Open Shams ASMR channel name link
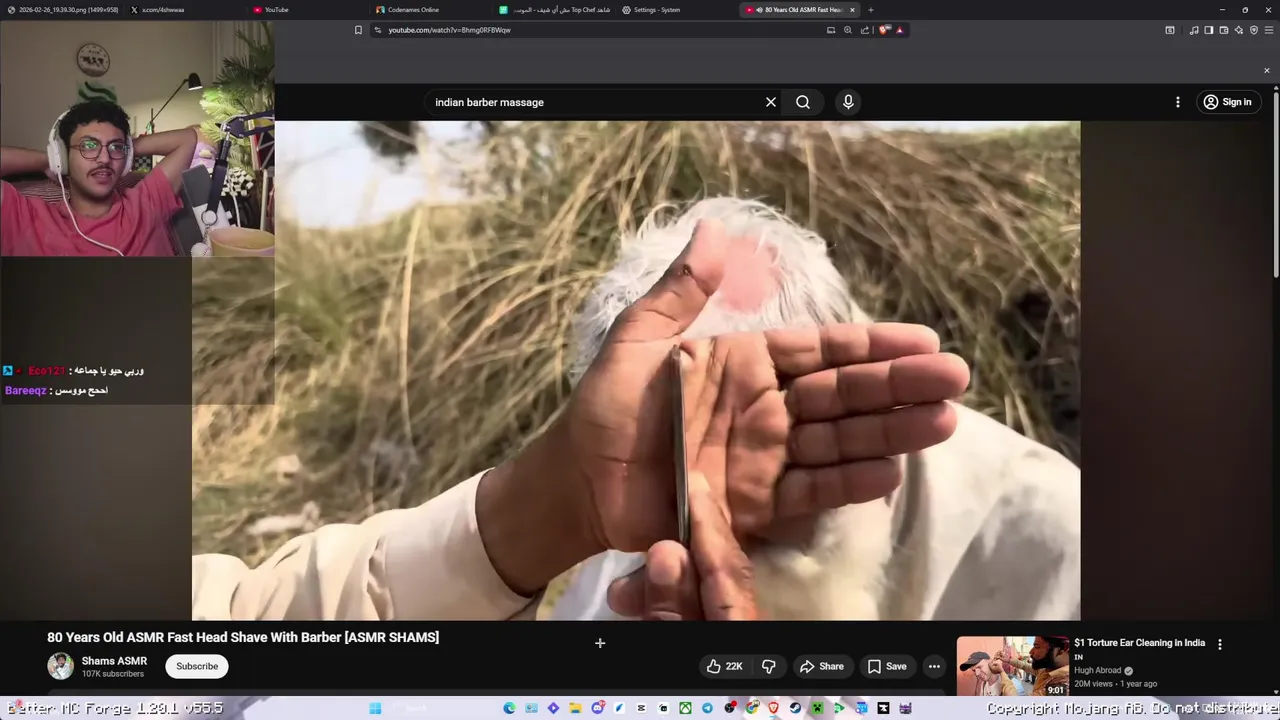This screenshot has height=720, width=1280. (114, 661)
